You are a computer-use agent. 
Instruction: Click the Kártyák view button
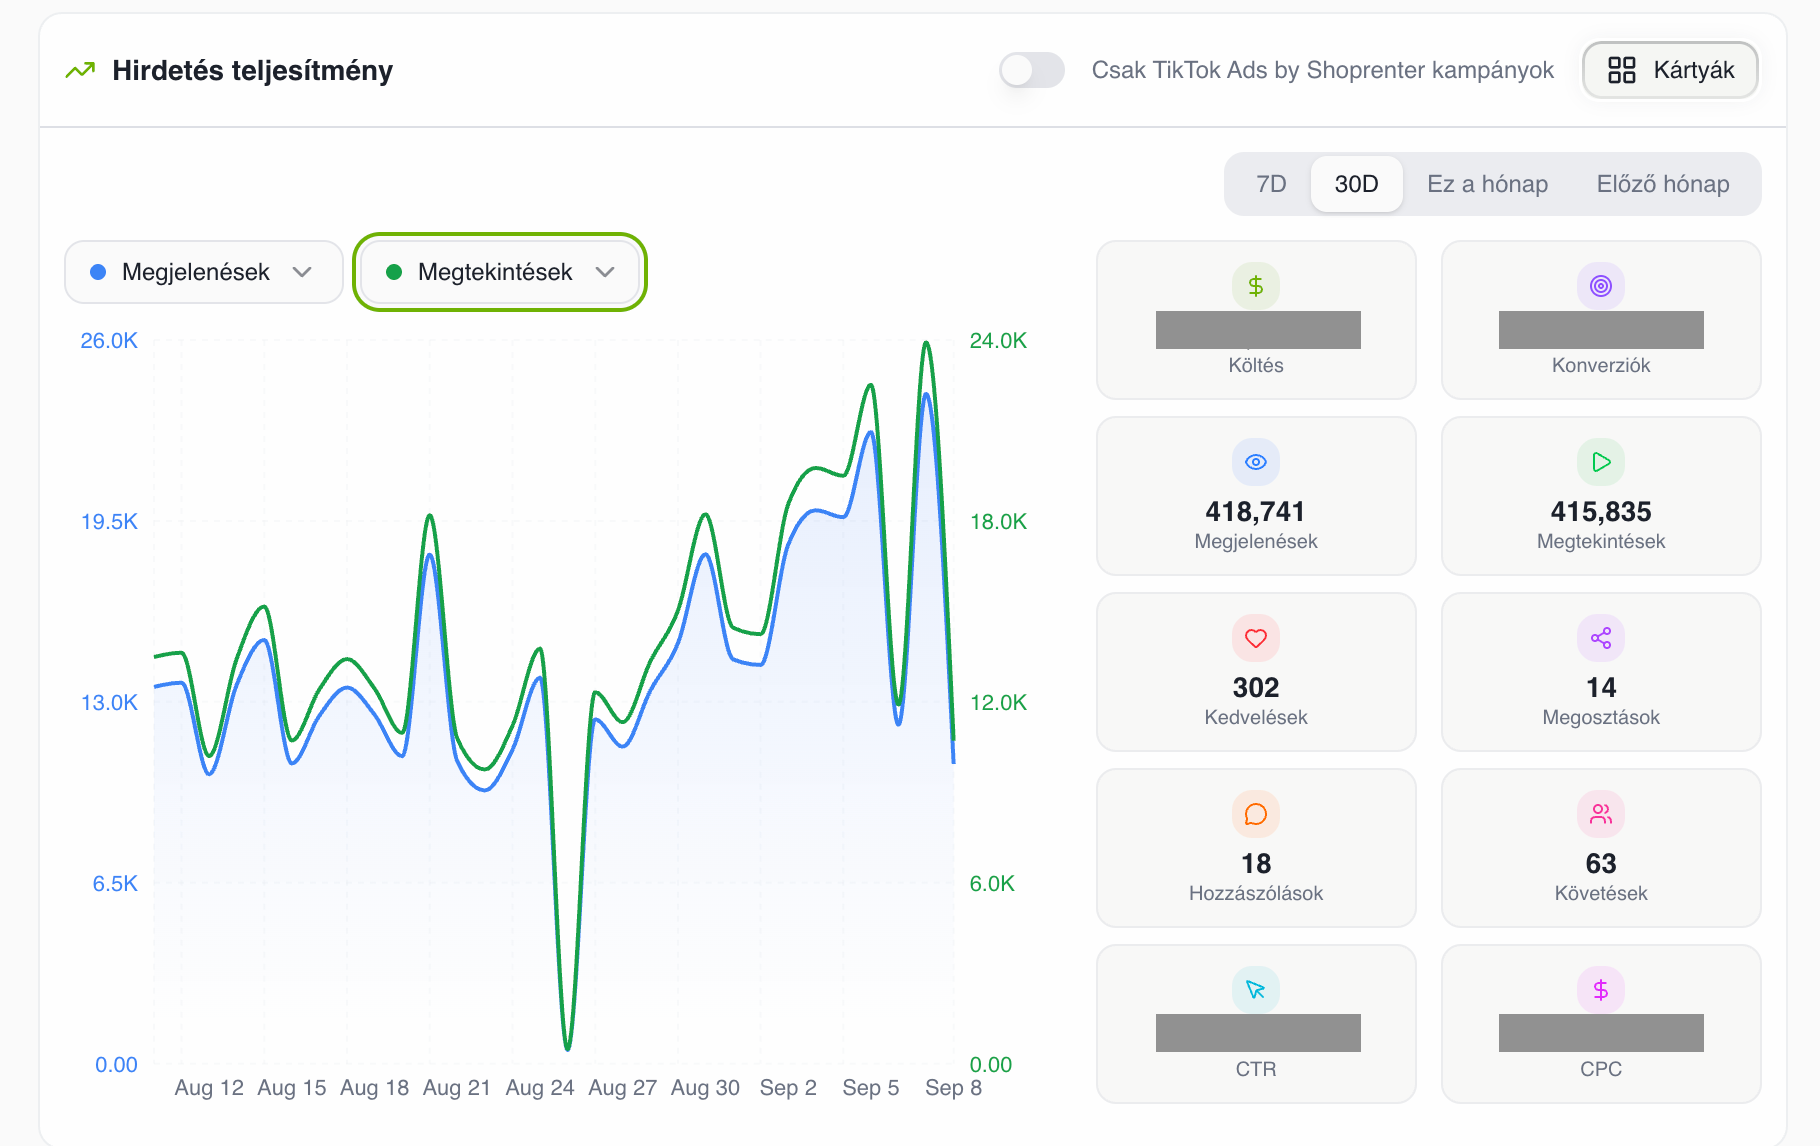tap(1670, 70)
